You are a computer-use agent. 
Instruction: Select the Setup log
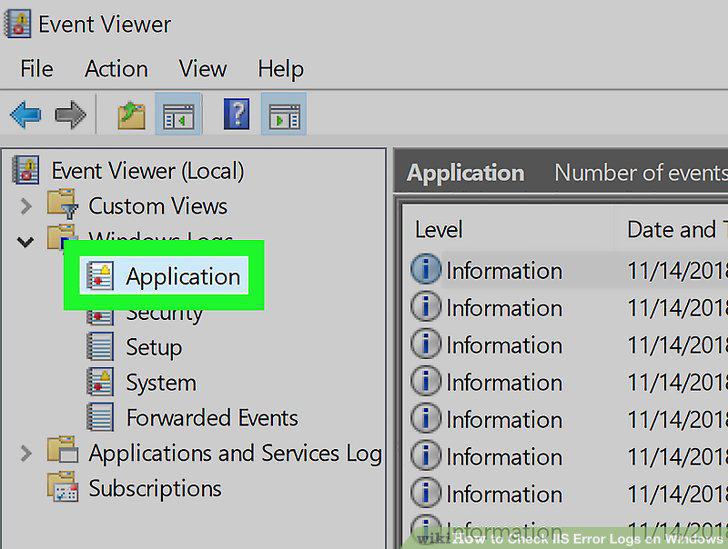[x=154, y=347]
